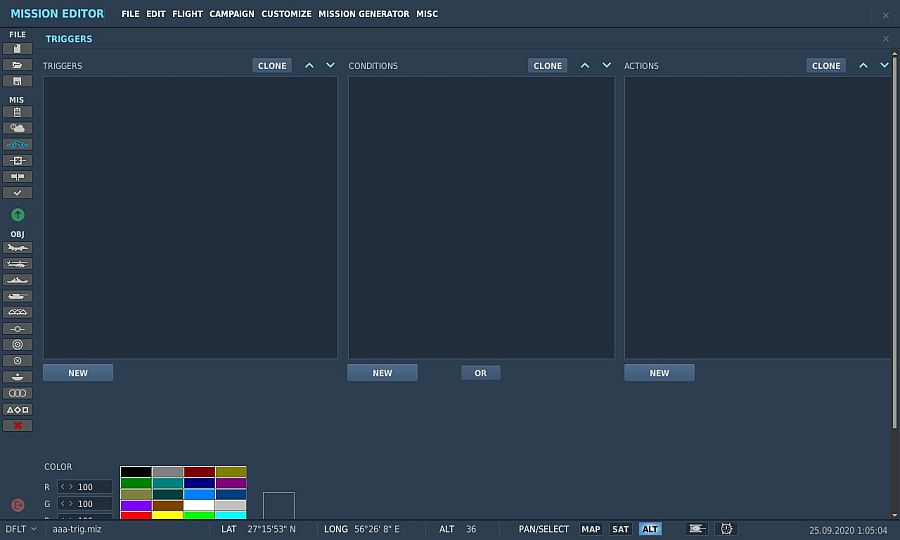Viewport: 900px width, 540px height.
Task: Click the gear clock icon in status bar
Action: pos(726,529)
